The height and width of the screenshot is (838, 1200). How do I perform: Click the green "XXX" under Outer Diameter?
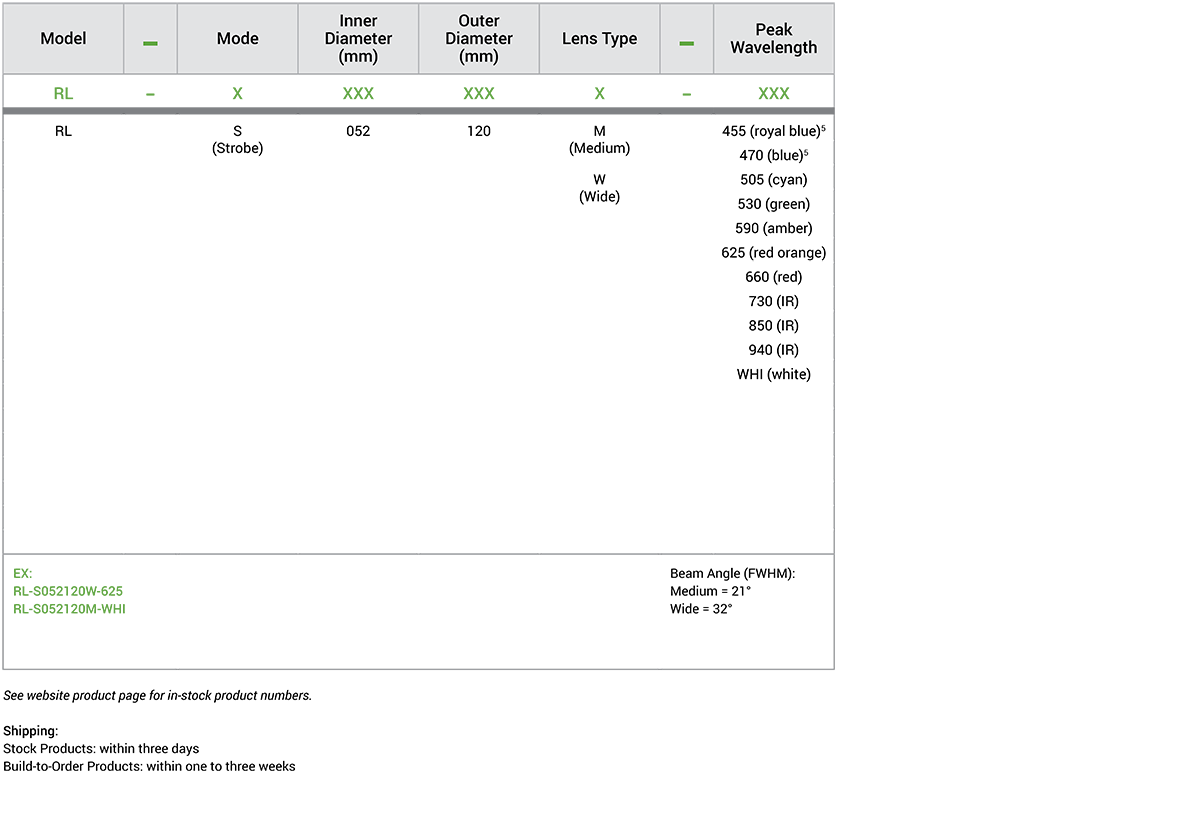click(479, 93)
